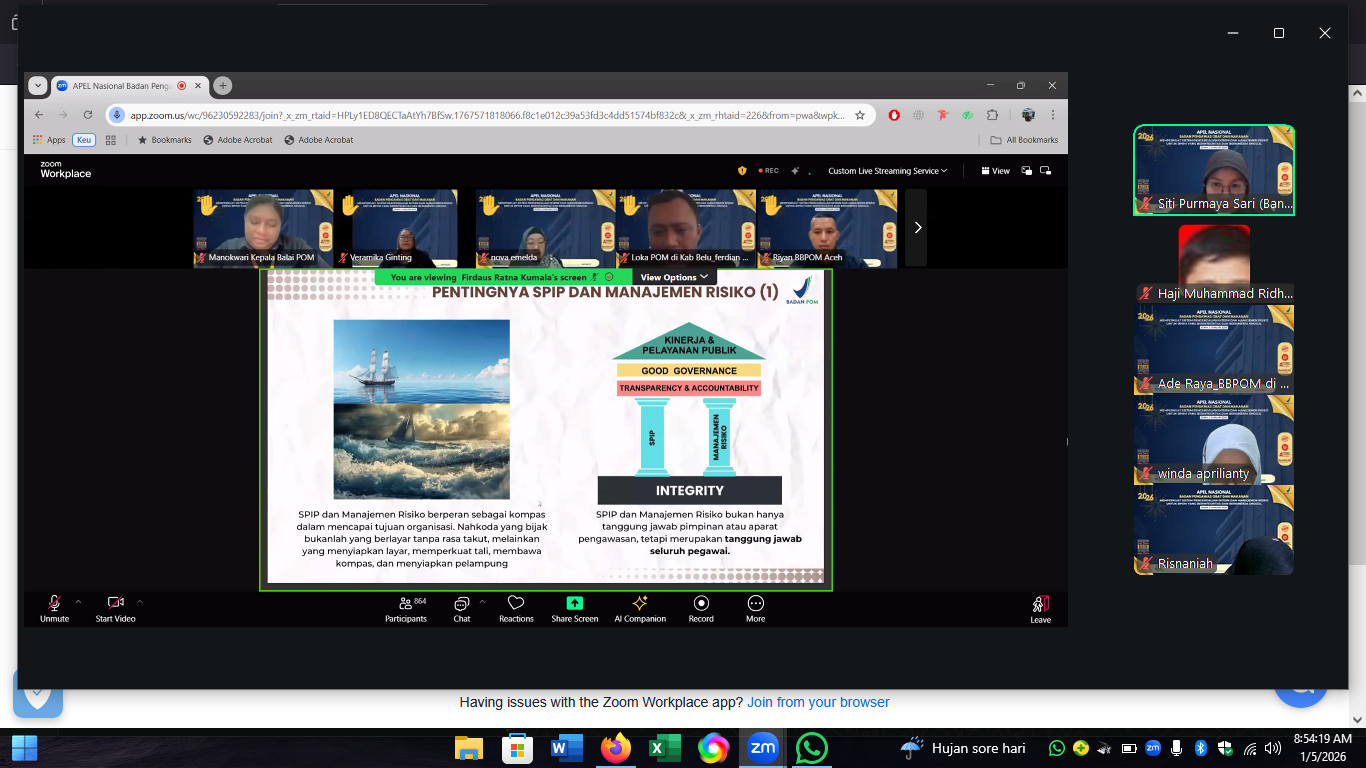Image resolution: width=1366 pixels, height=768 pixels.
Task: Open Custom Live Streaming Service dropdown
Action: pyautogui.click(x=887, y=171)
